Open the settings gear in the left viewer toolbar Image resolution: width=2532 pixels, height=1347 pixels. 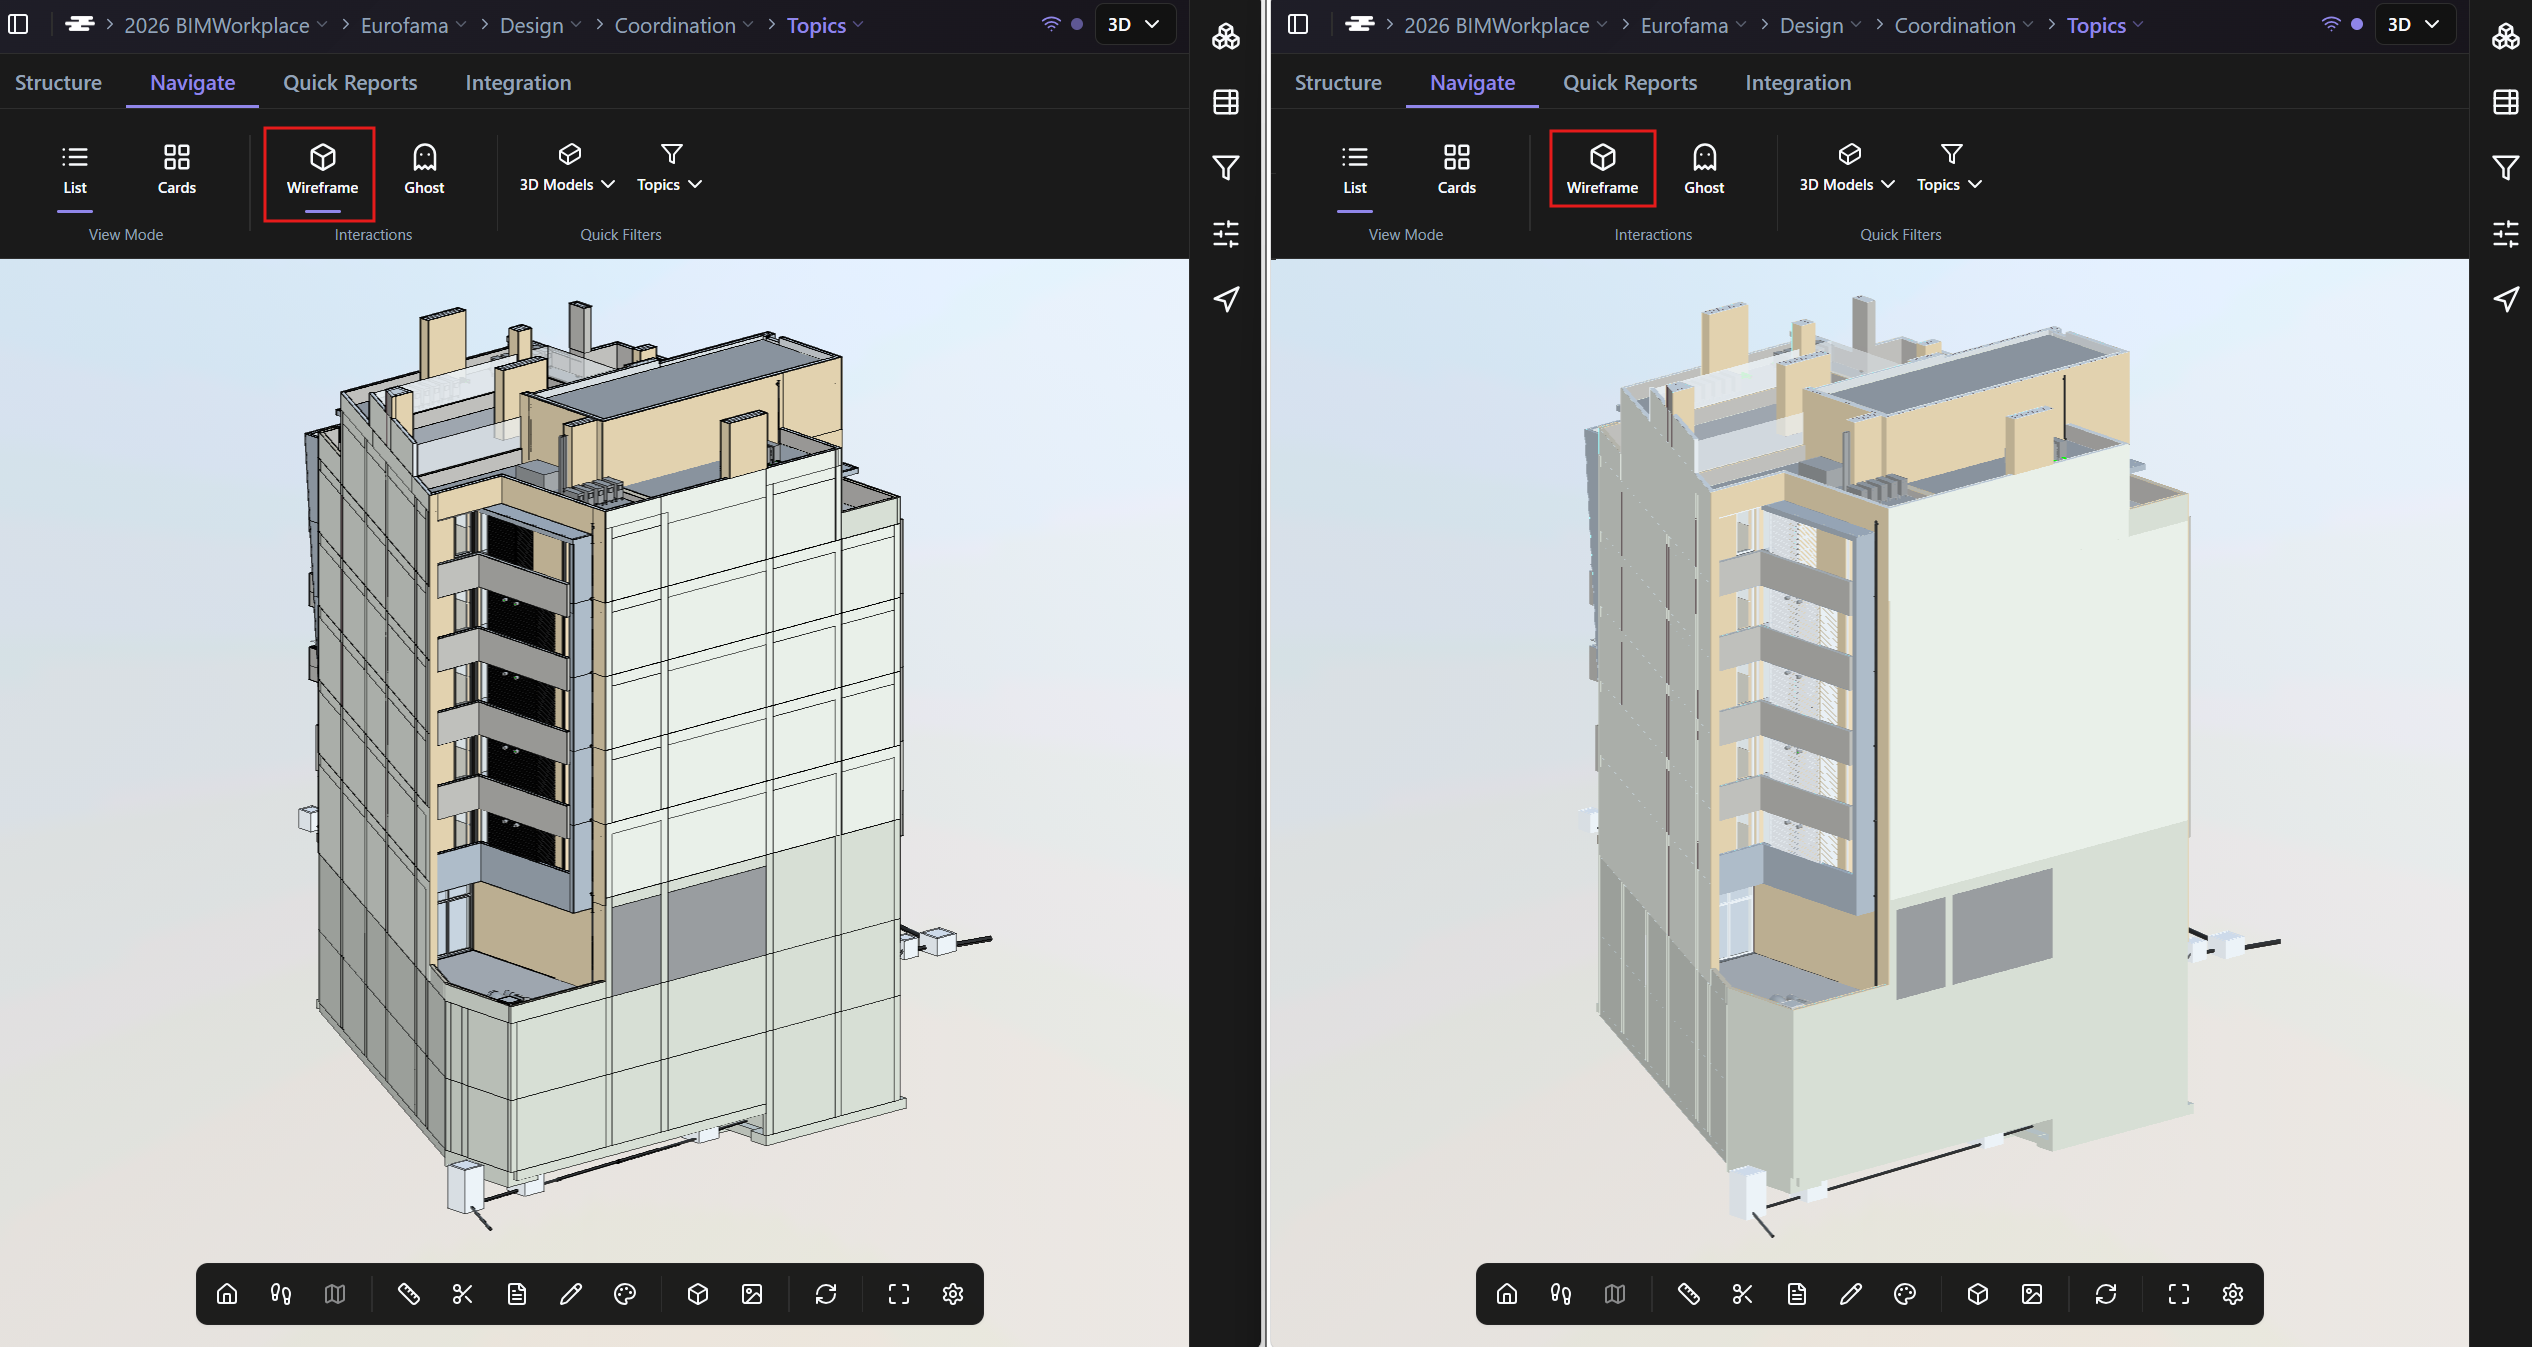953,1294
